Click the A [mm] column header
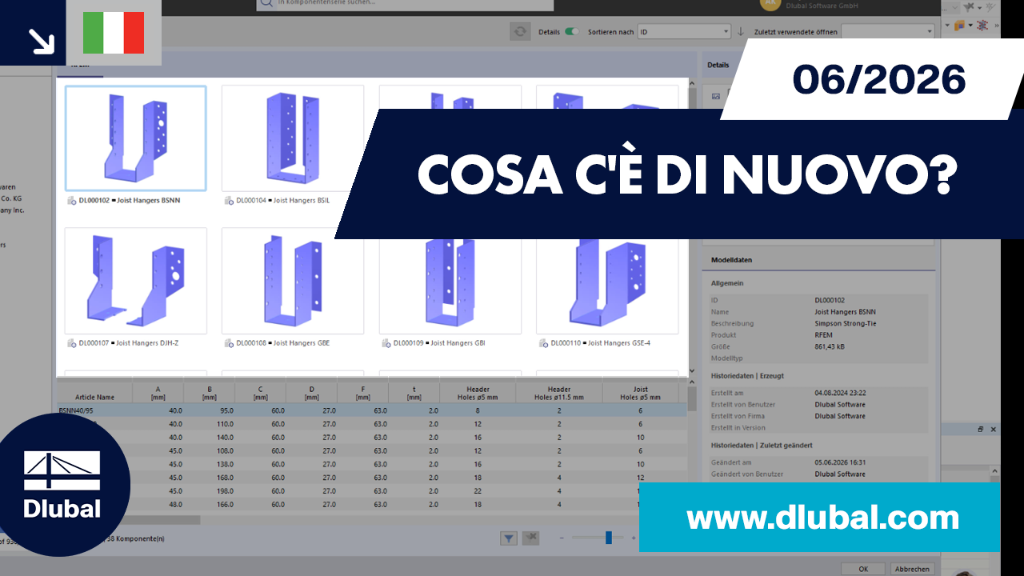Image resolution: width=1024 pixels, height=576 pixels. (x=158, y=392)
